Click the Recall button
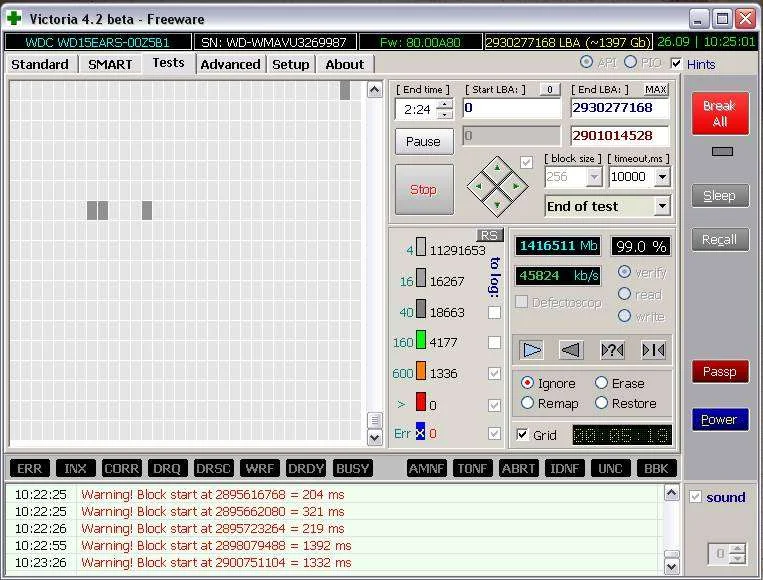The image size is (763, 580). pyautogui.click(x=720, y=239)
